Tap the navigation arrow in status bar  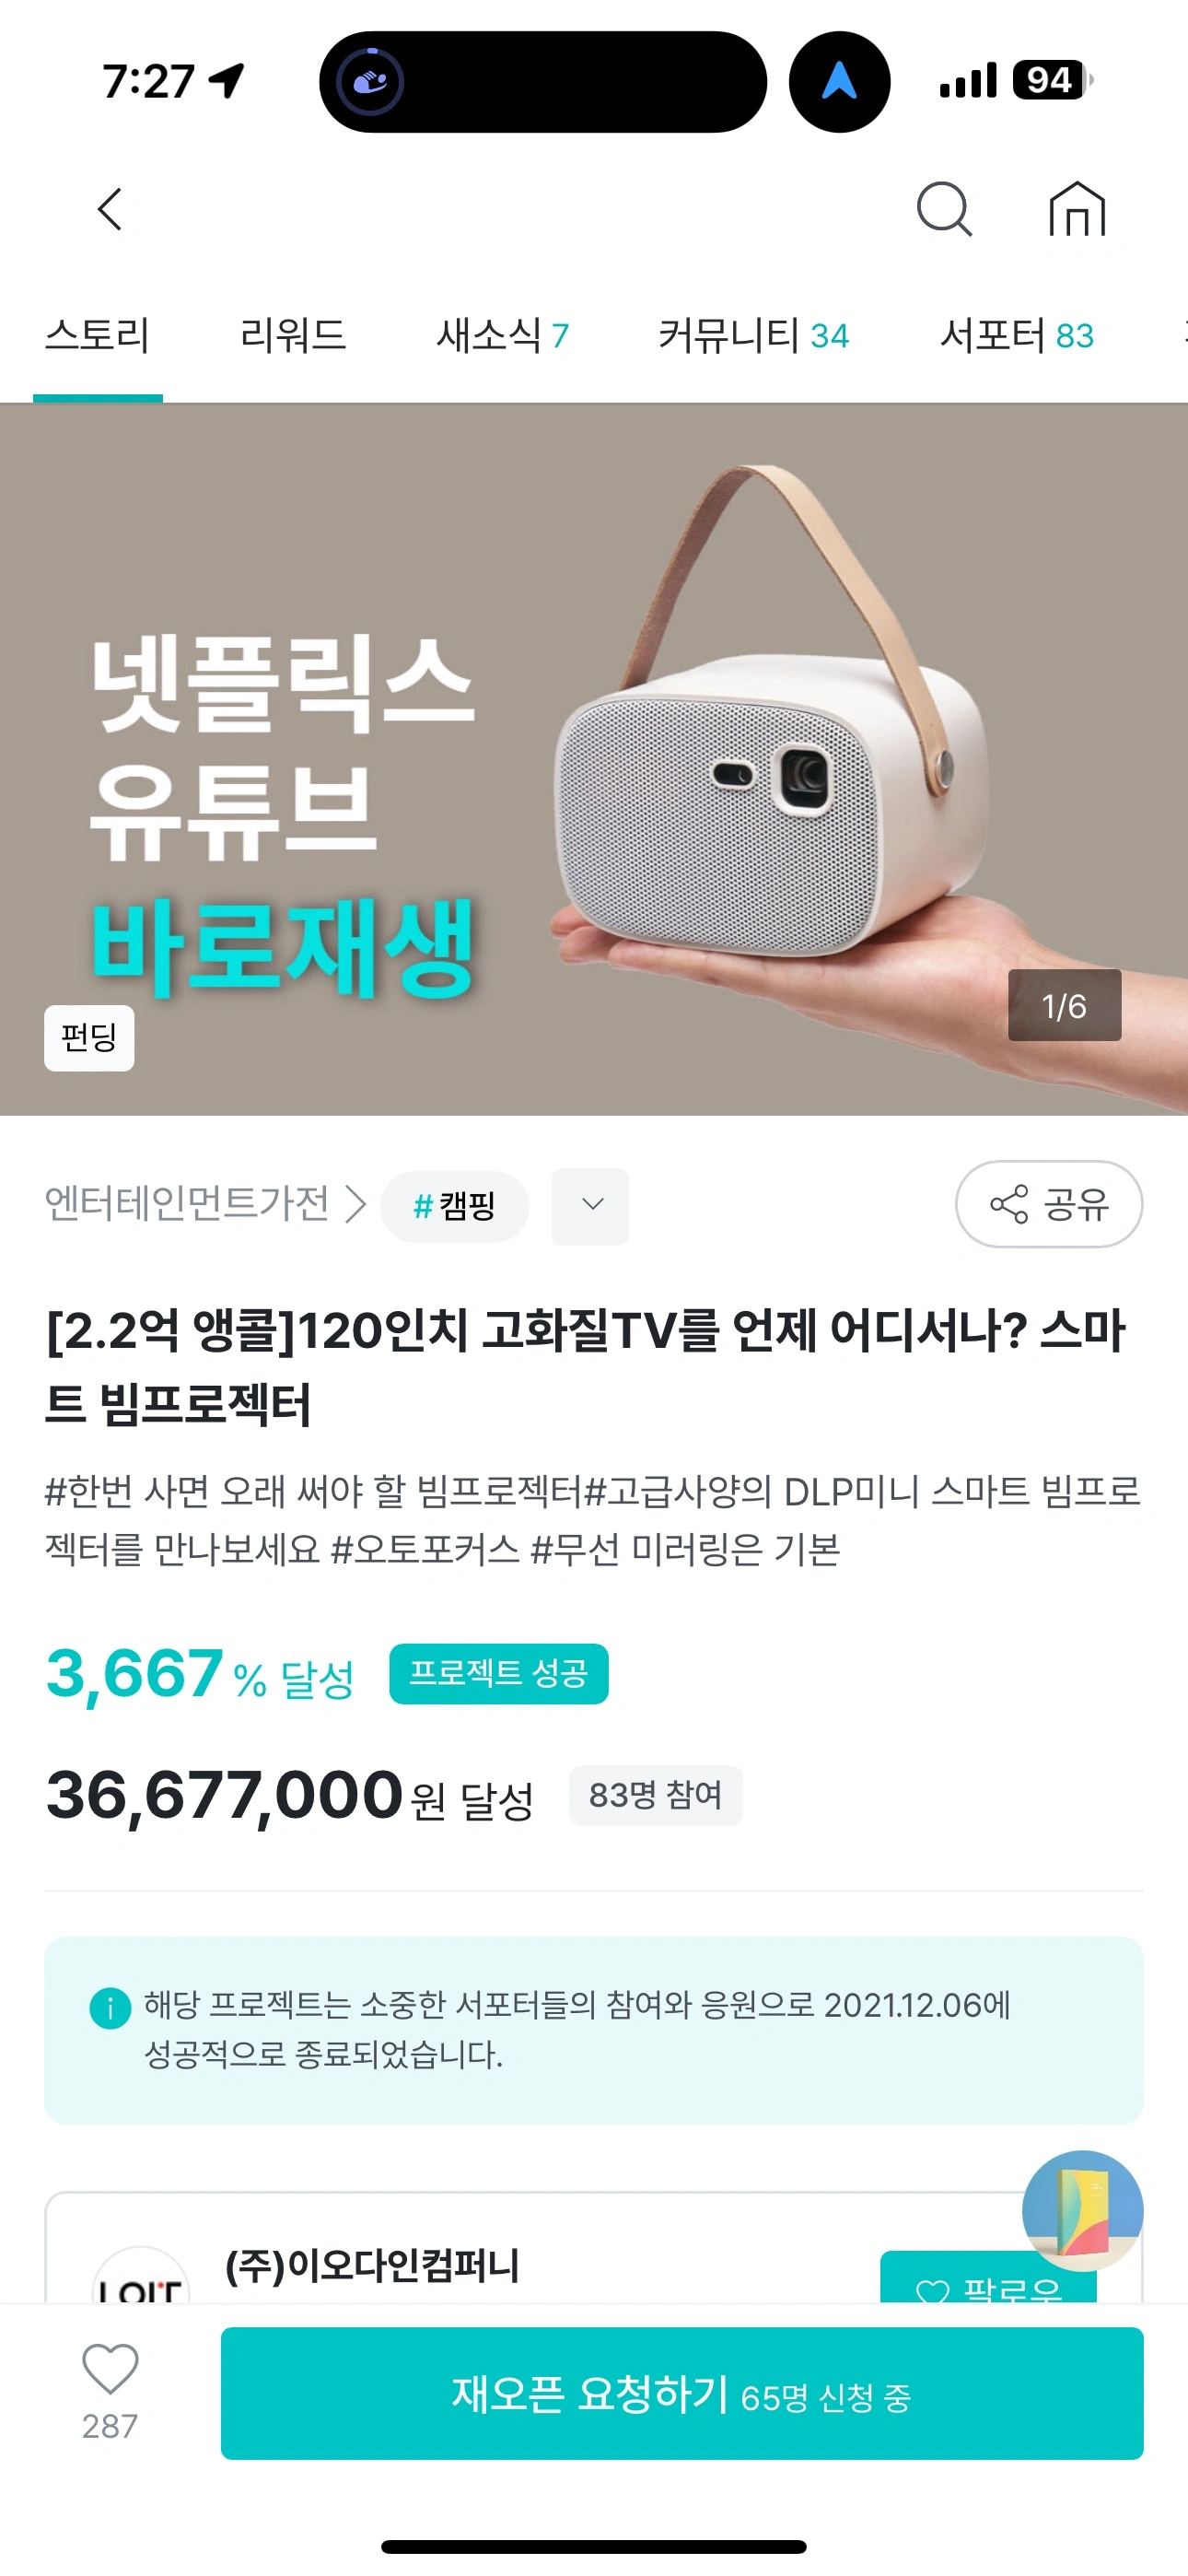pyautogui.click(x=839, y=81)
